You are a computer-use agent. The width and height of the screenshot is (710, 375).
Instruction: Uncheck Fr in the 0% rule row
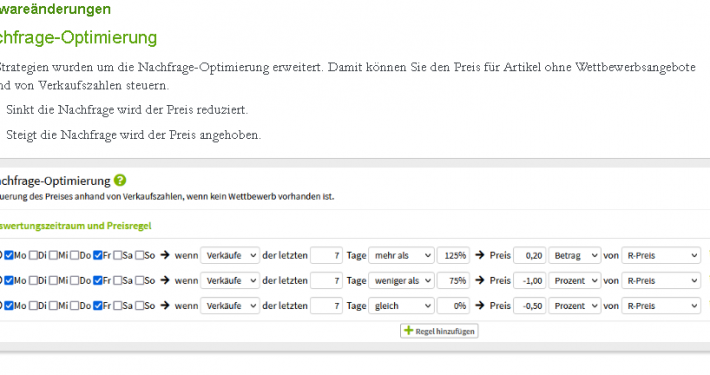[98, 306]
